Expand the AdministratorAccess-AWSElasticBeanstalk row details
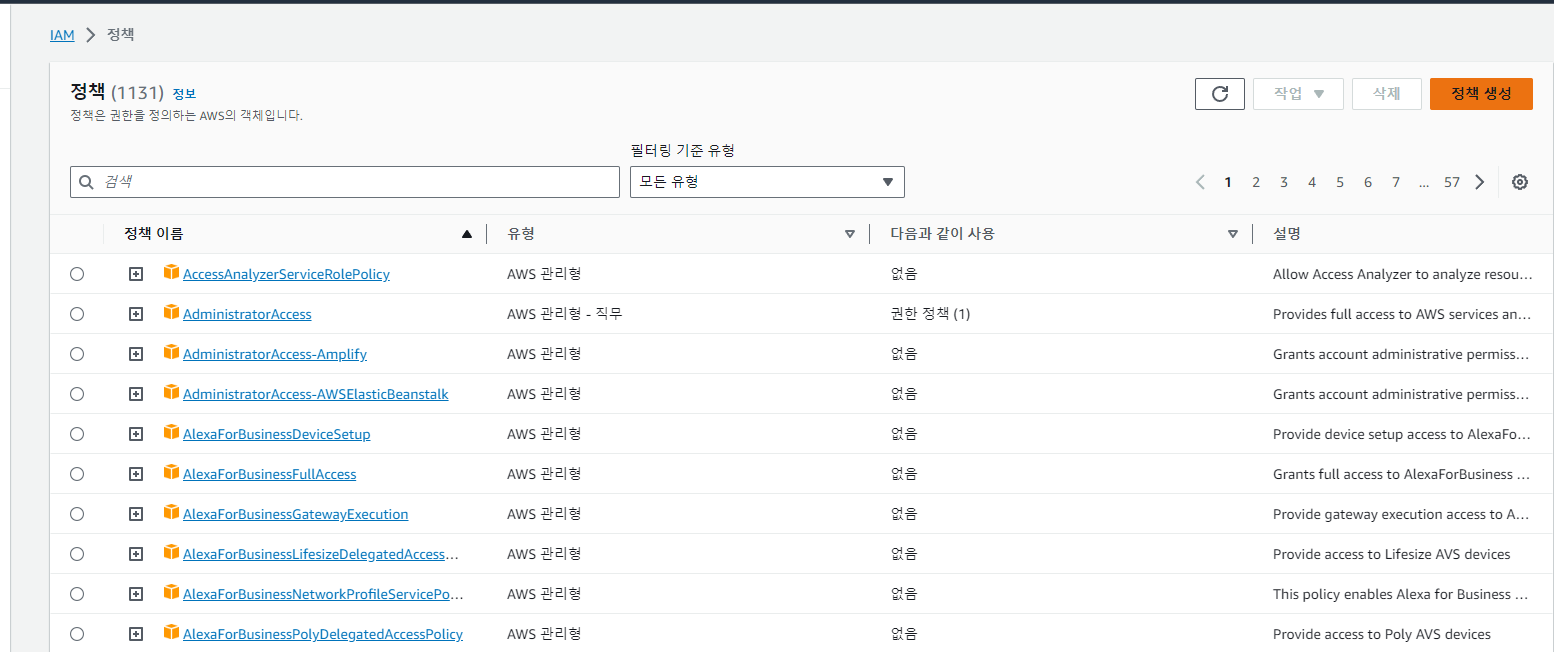Image resolution: width=1554 pixels, height=652 pixels. [x=136, y=394]
